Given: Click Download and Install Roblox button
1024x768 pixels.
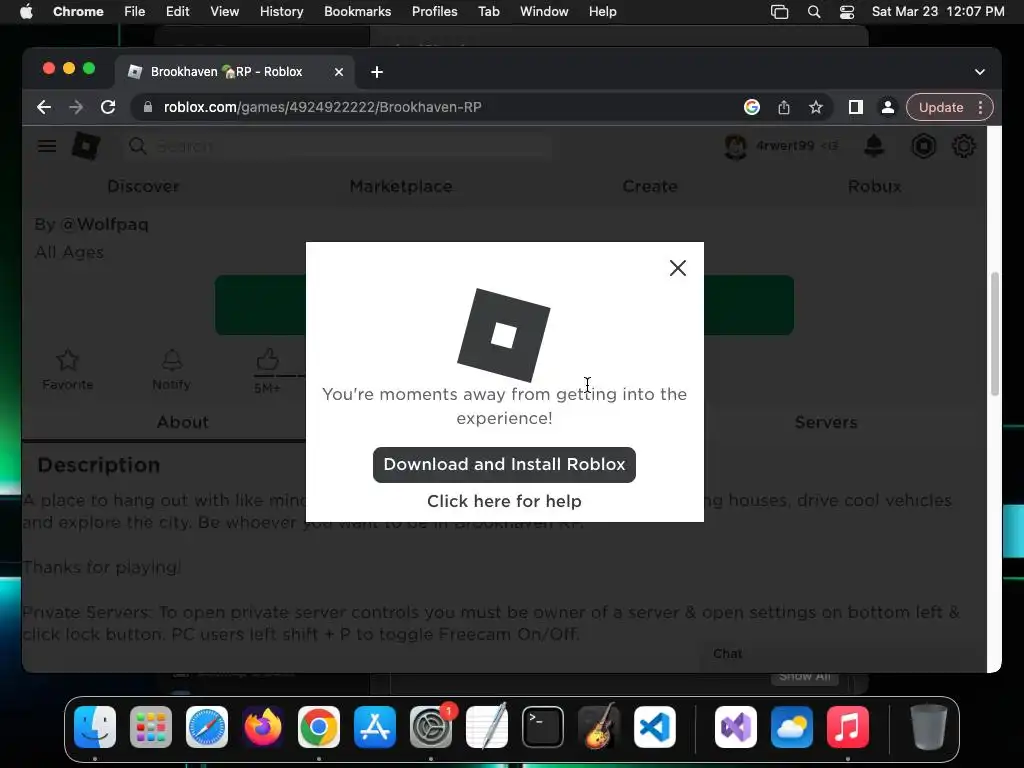Looking at the screenshot, I should point(504,464).
